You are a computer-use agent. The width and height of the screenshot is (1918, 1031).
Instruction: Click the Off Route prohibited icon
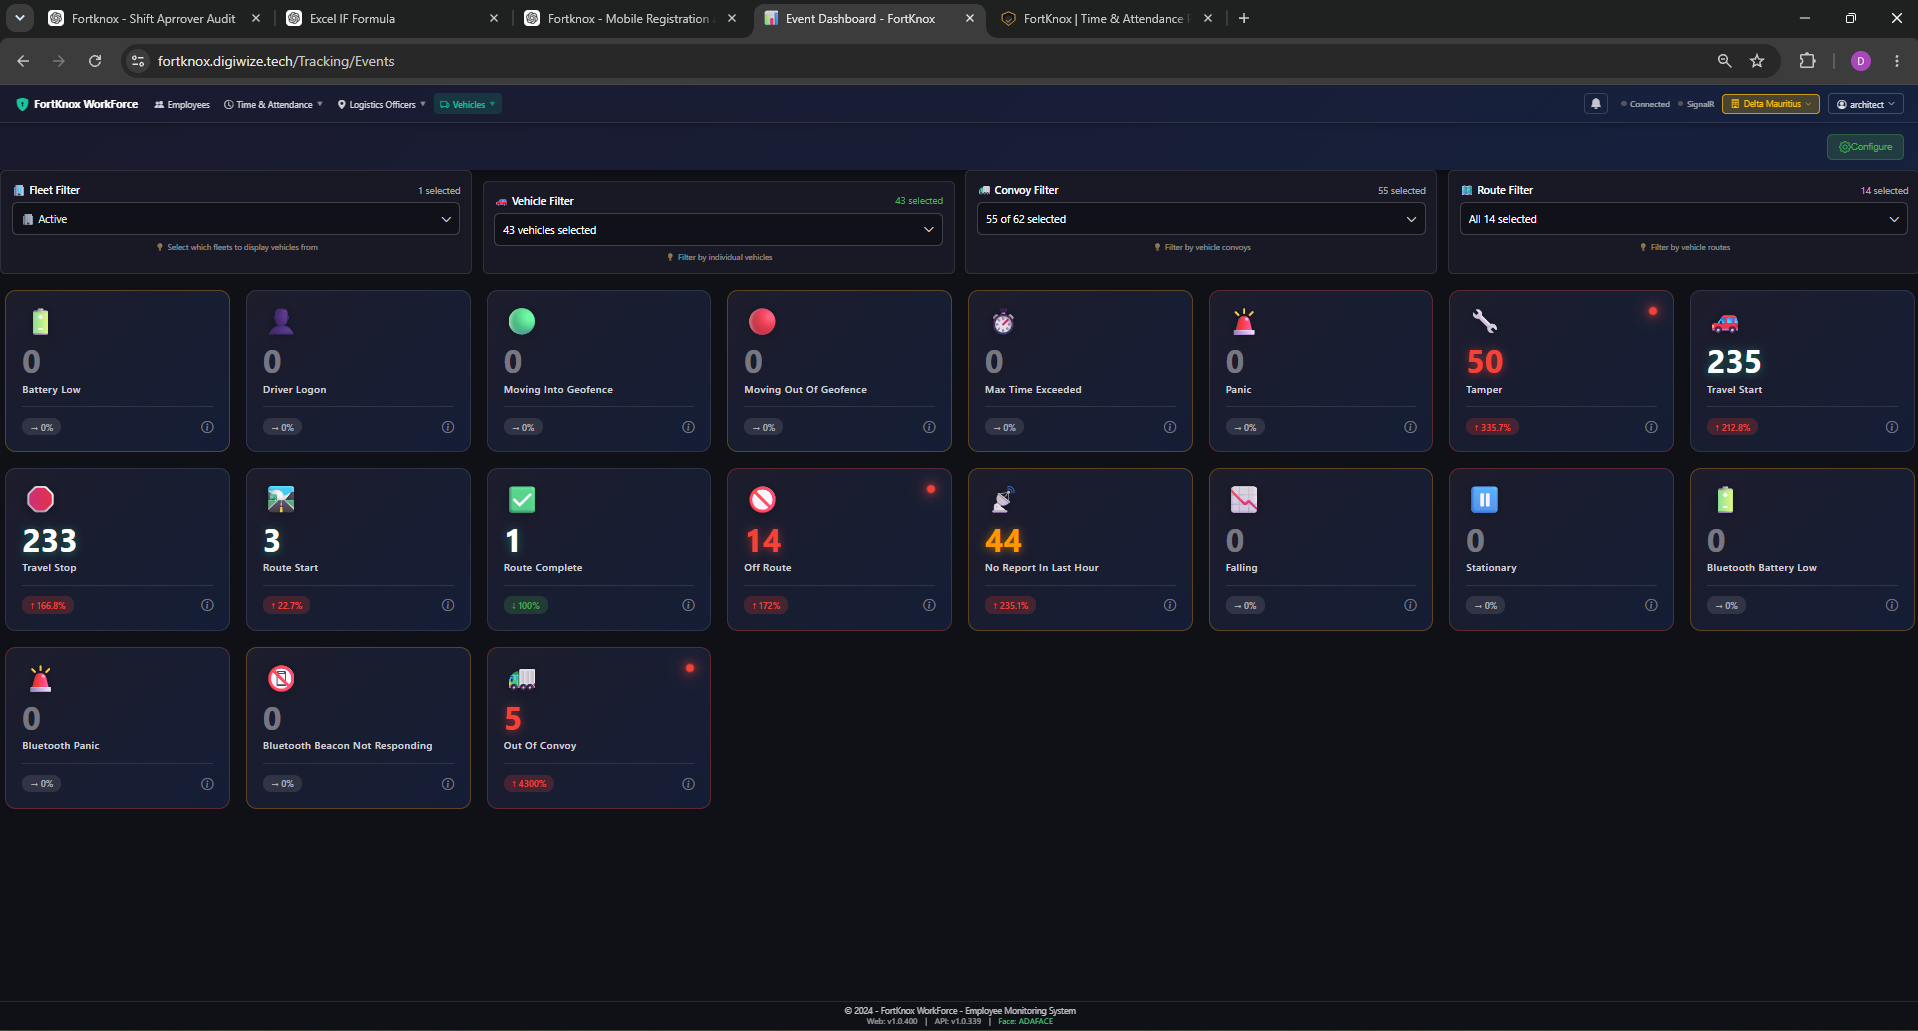(x=762, y=499)
